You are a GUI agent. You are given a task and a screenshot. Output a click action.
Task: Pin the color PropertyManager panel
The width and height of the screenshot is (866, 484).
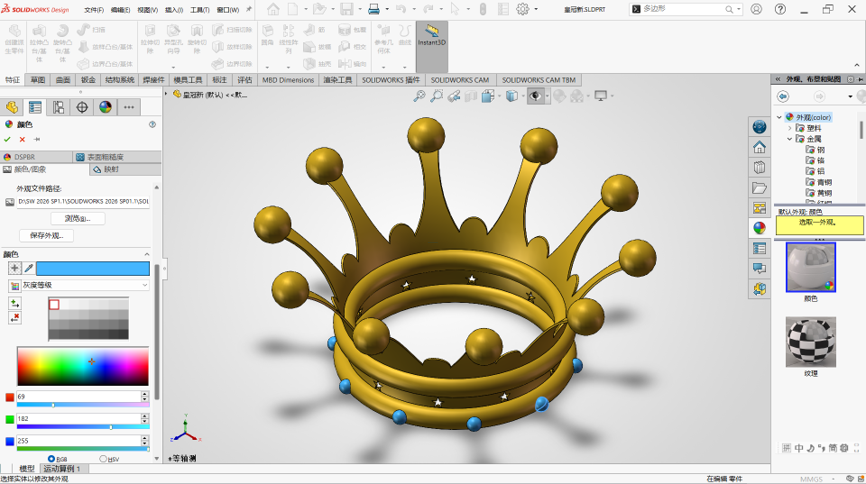[x=37, y=139]
